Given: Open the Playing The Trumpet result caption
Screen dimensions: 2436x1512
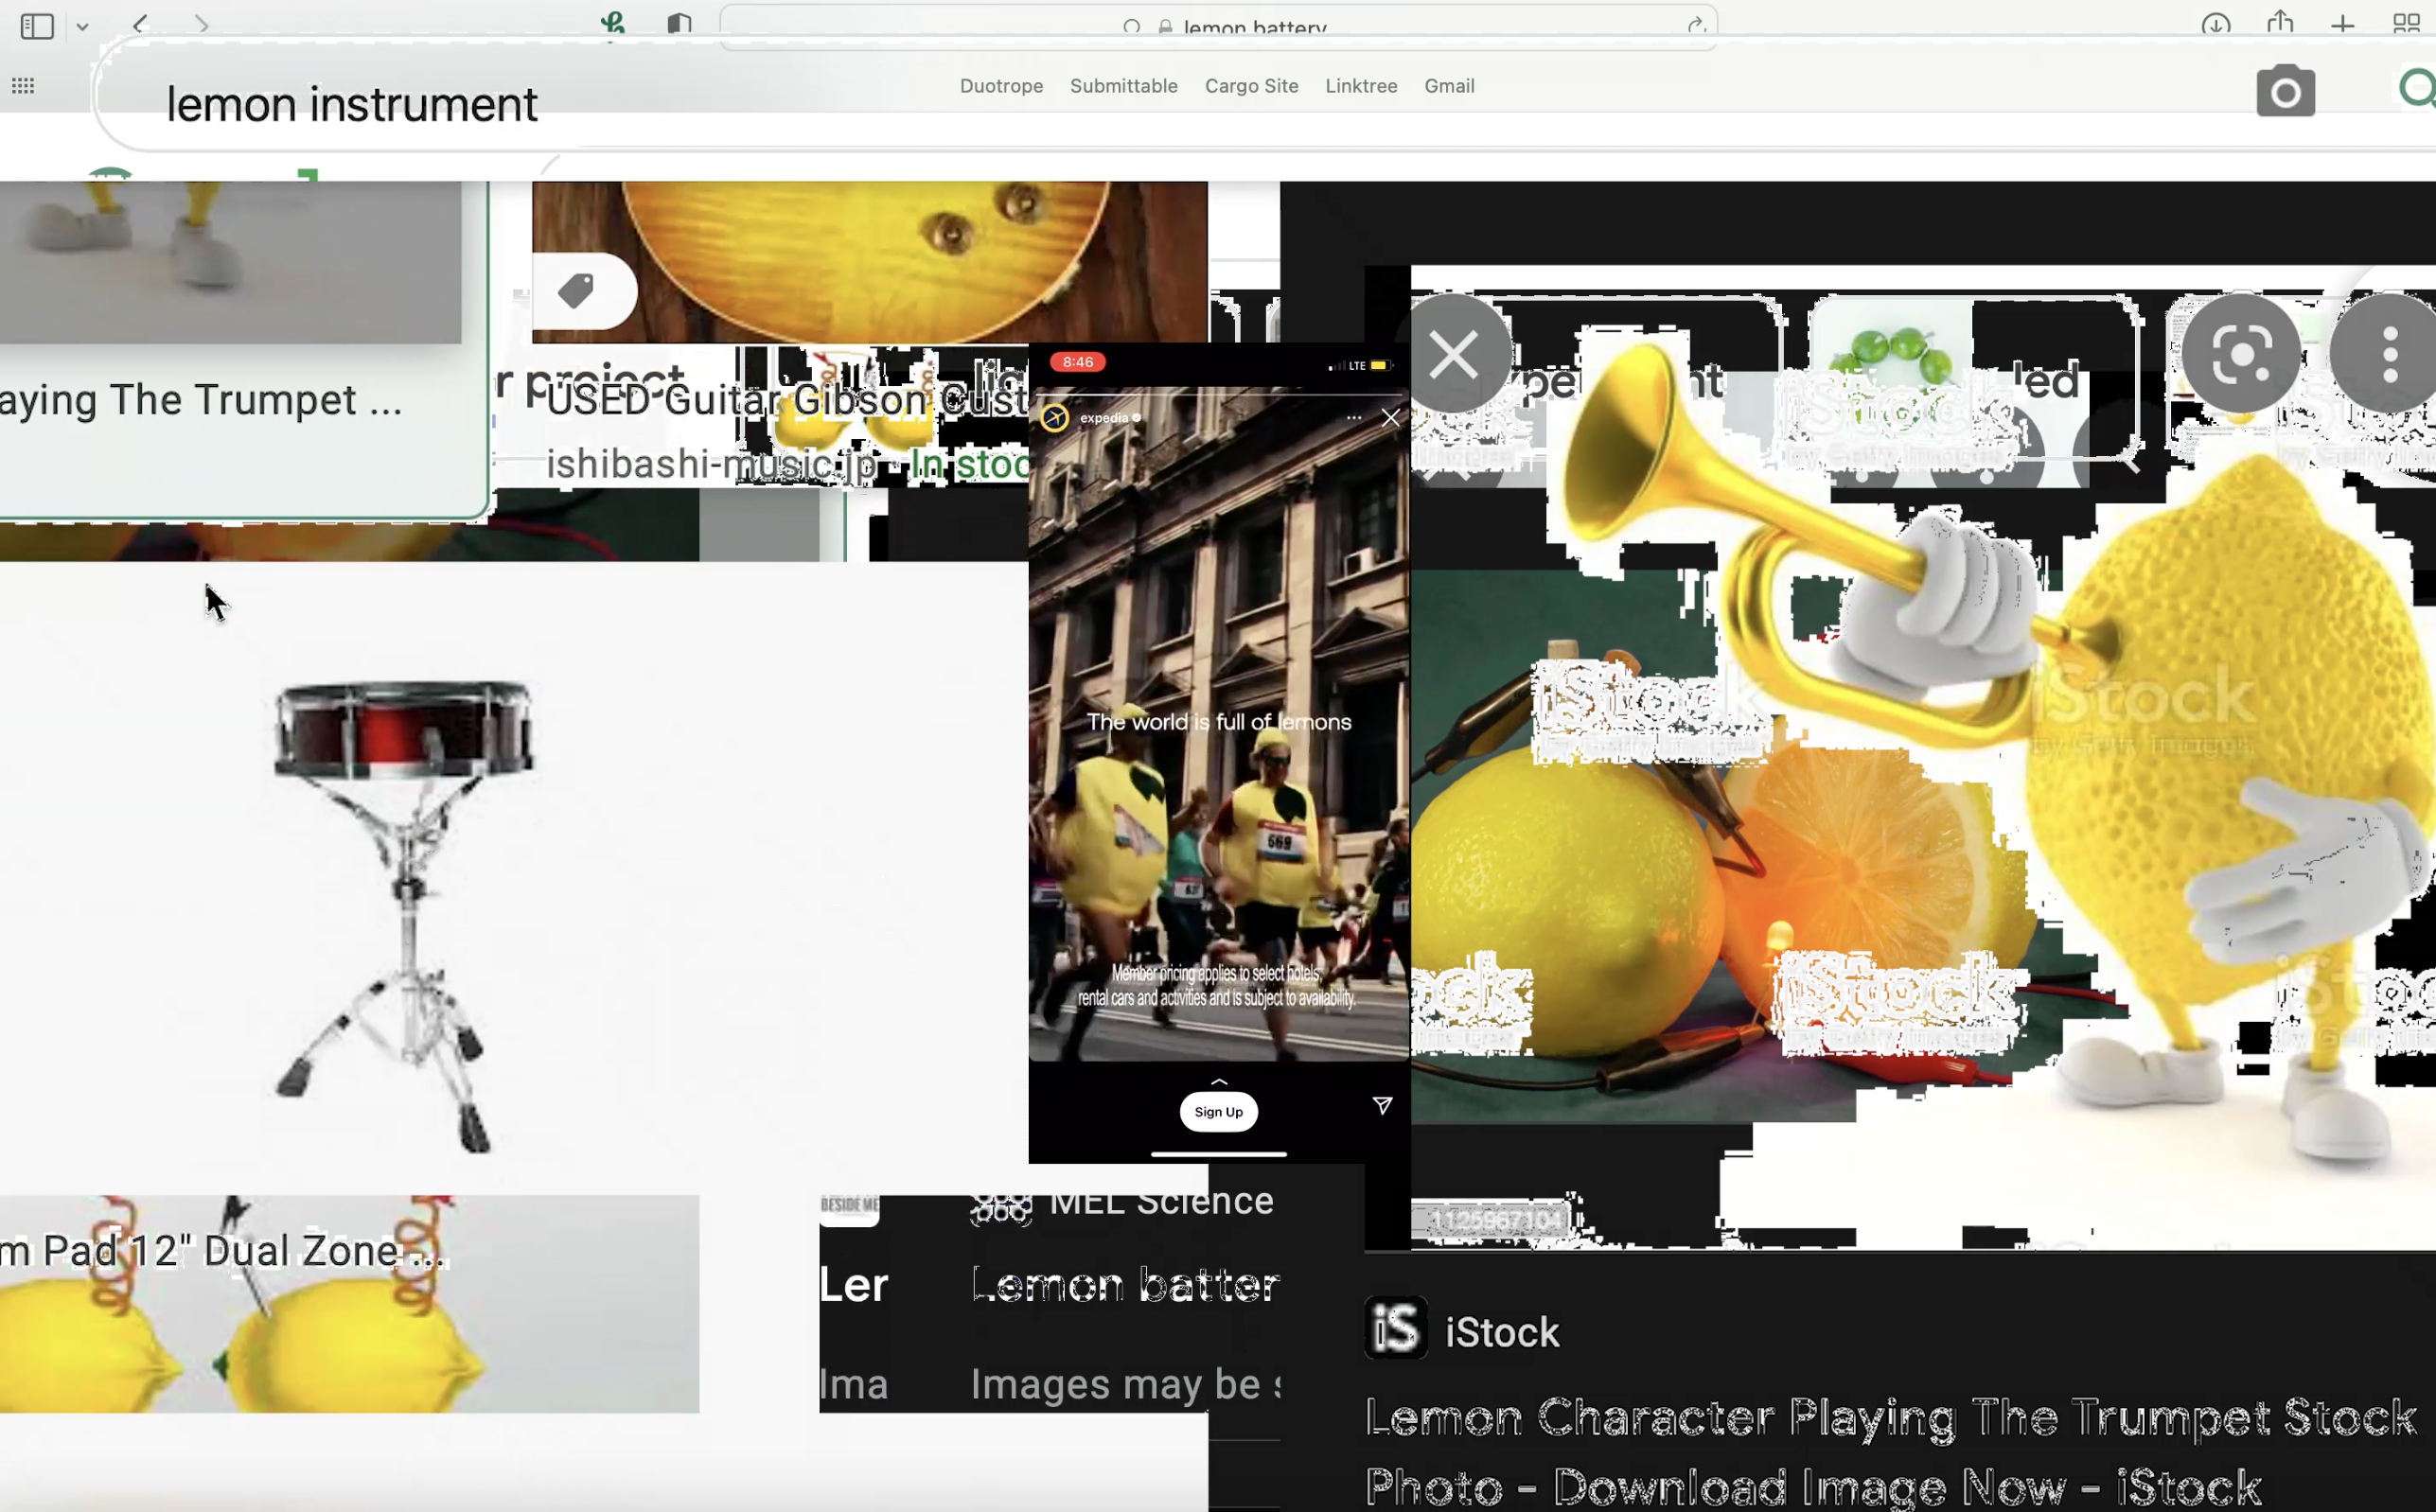Looking at the screenshot, I should (x=201, y=400).
